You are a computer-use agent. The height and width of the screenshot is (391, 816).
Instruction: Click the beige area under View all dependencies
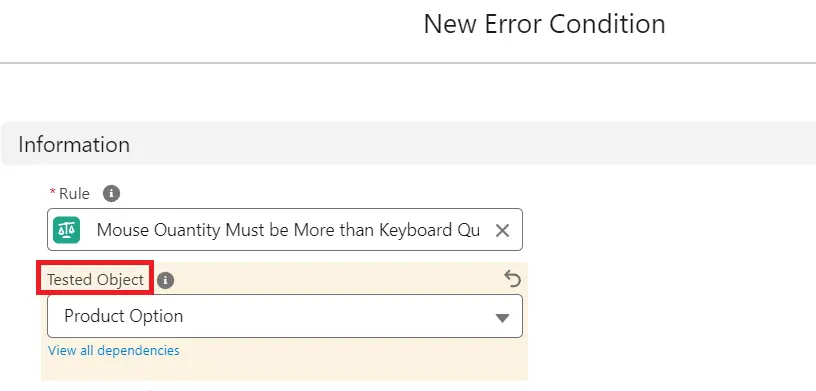point(285,369)
